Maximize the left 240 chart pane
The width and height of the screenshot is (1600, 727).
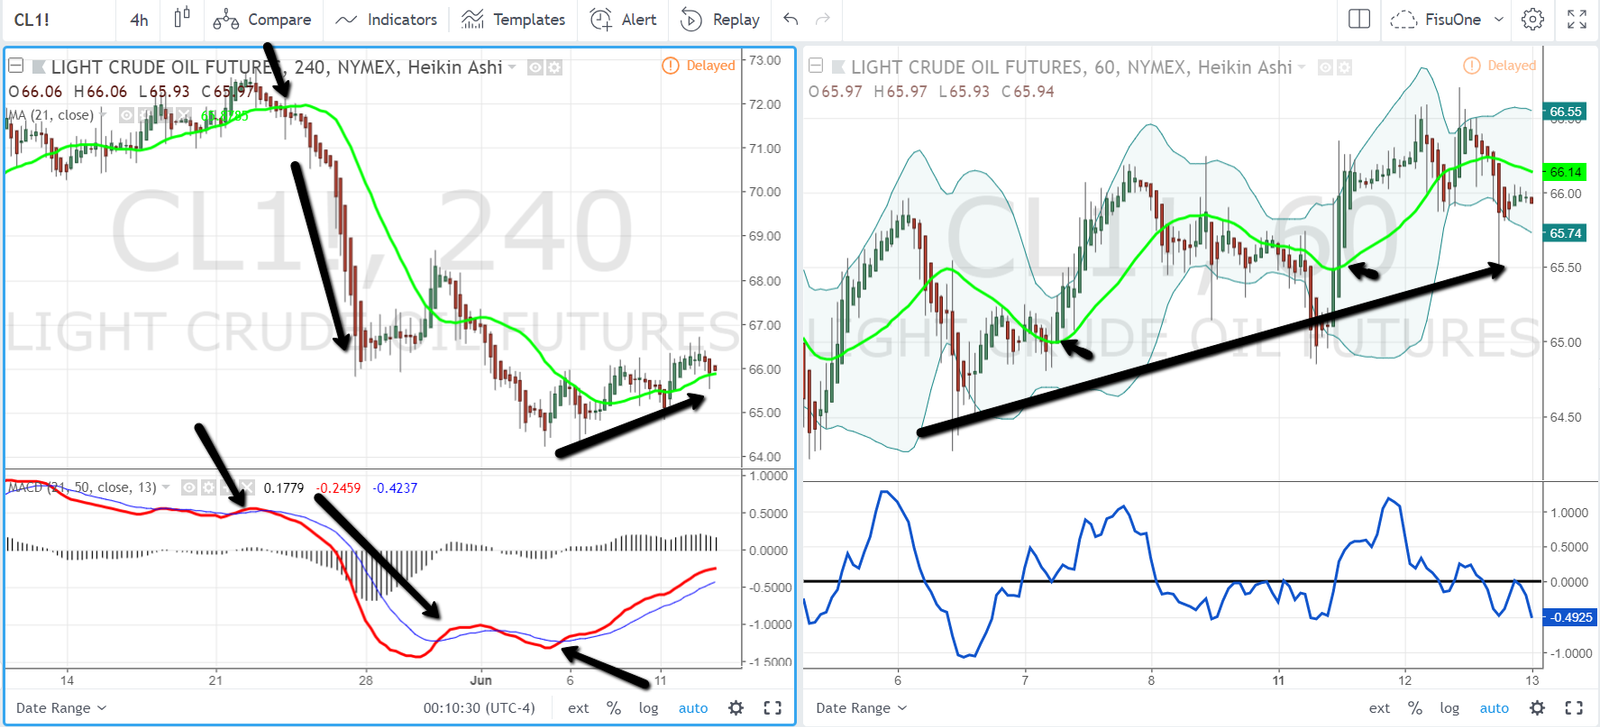point(772,708)
